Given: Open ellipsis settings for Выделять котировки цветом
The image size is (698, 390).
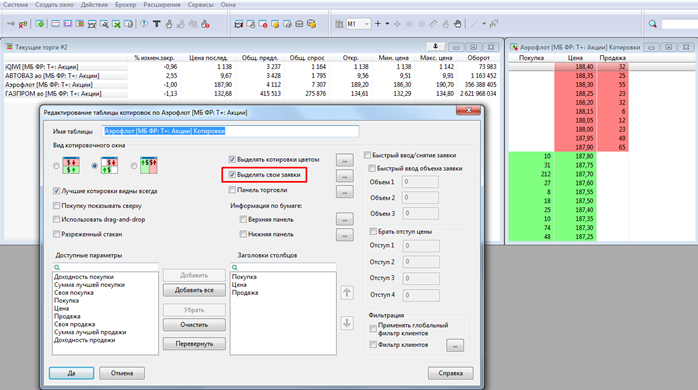Looking at the screenshot, I should click(x=345, y=160).
